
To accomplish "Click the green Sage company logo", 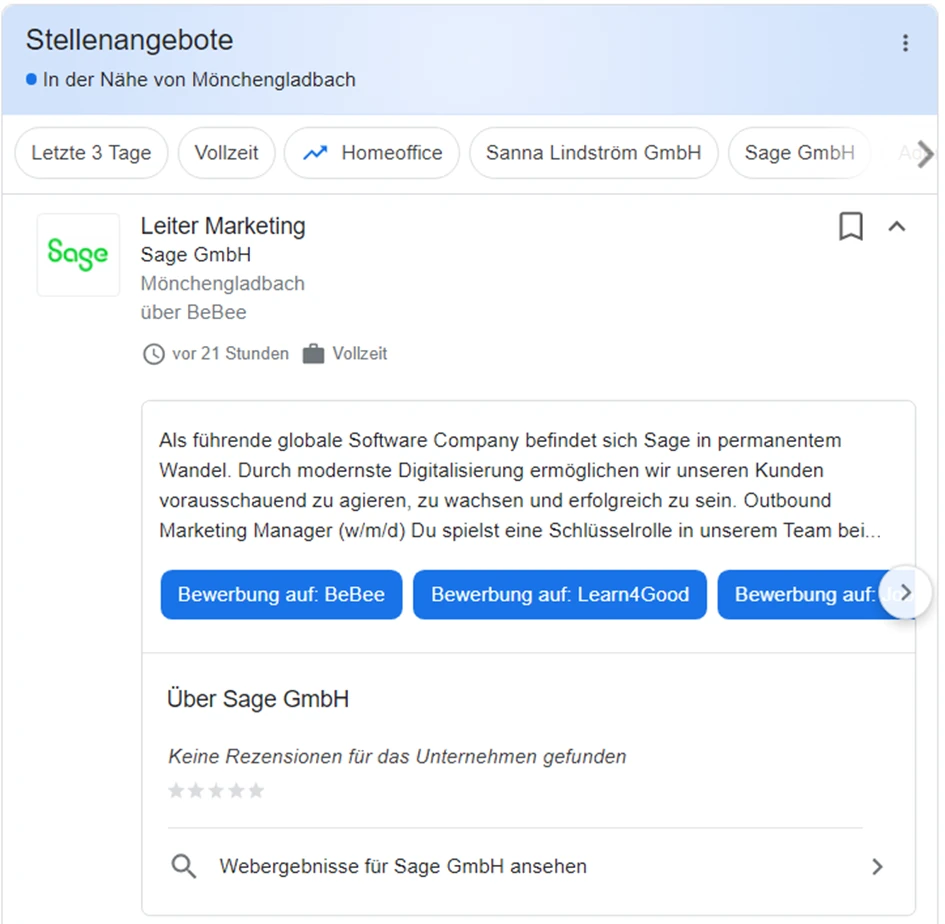I will click(78, 255).
